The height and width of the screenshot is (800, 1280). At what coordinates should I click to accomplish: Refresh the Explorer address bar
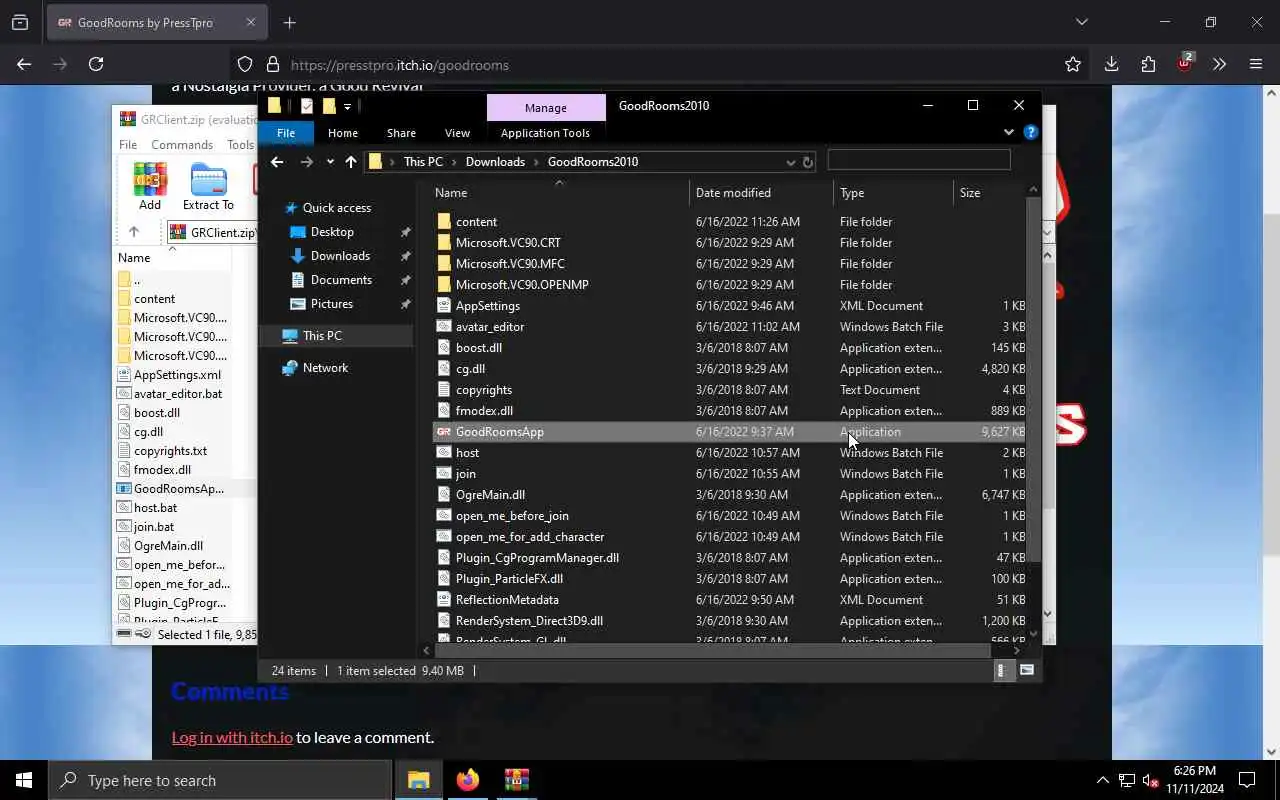[x=808, y=162]
